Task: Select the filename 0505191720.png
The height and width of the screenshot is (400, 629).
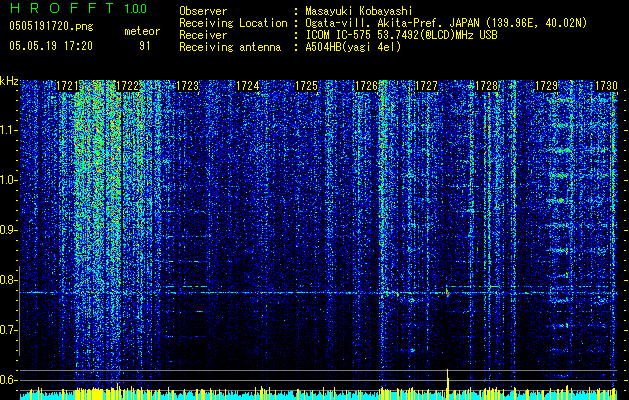Action: (51, 27)
